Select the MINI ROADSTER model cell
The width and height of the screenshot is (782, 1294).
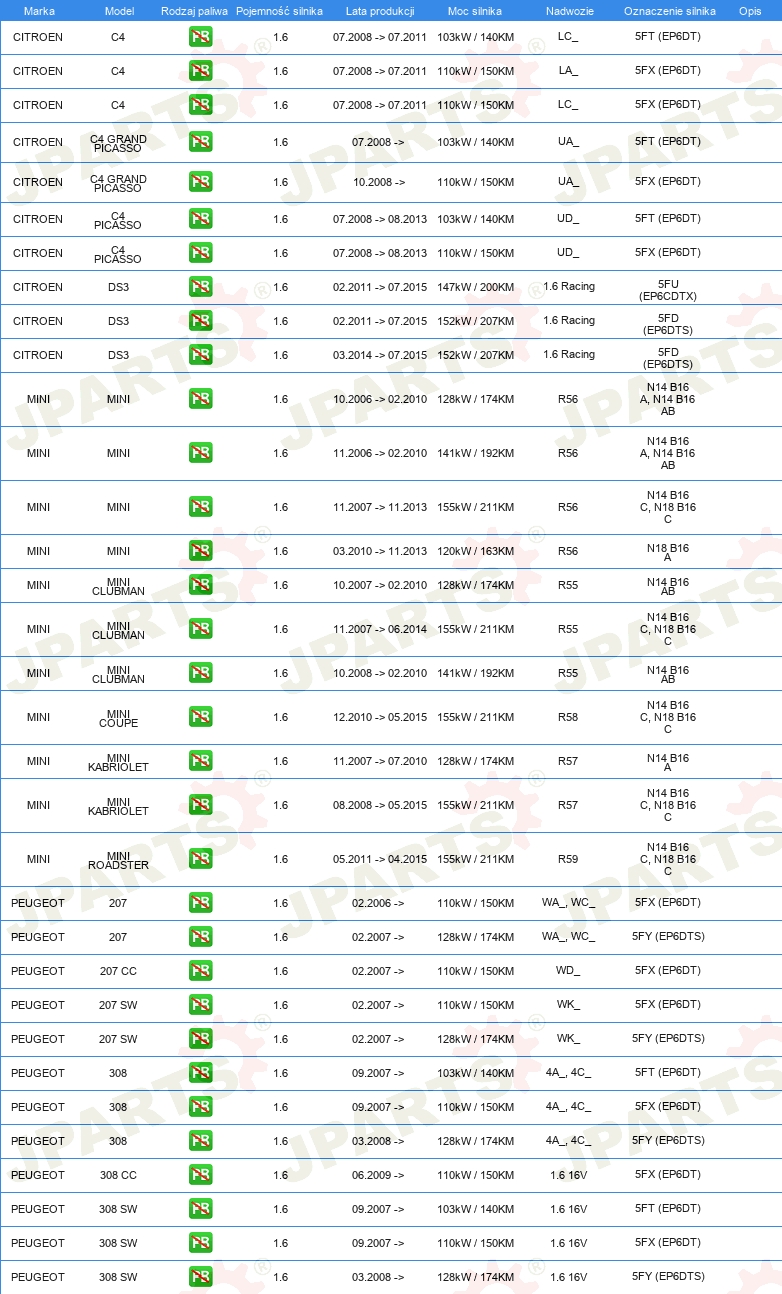click(118, 861)
